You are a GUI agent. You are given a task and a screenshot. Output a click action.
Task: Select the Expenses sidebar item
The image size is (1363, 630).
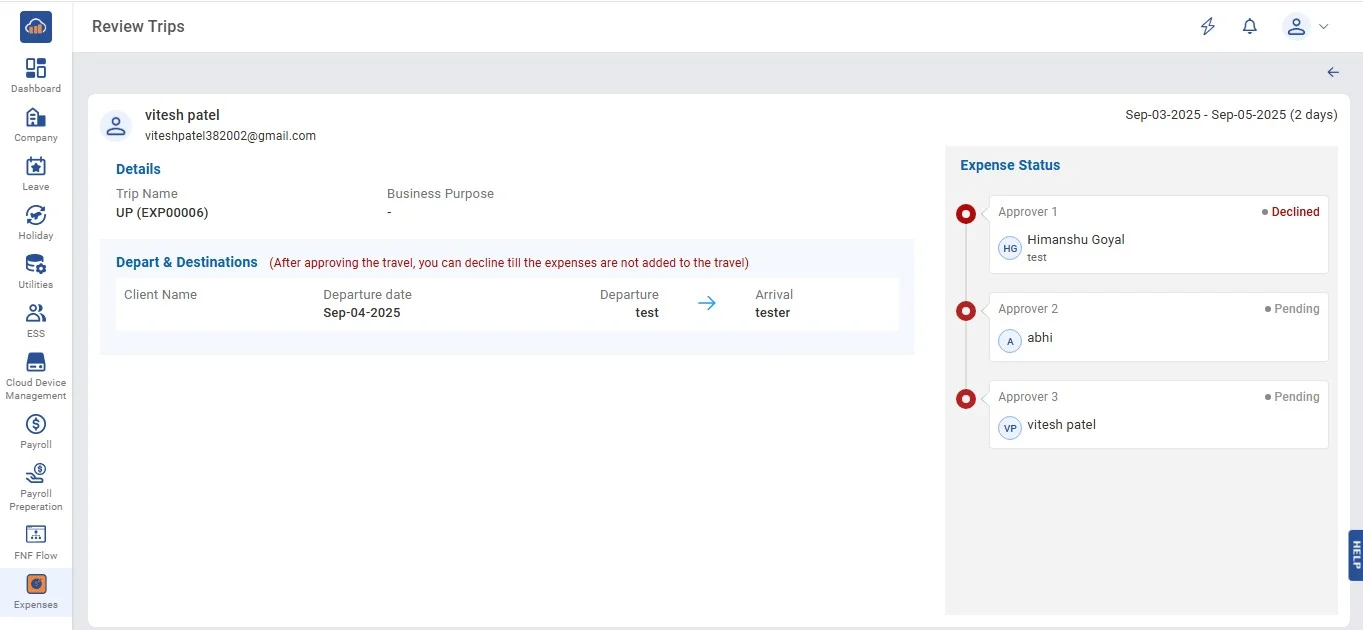[x=36, y=585]
